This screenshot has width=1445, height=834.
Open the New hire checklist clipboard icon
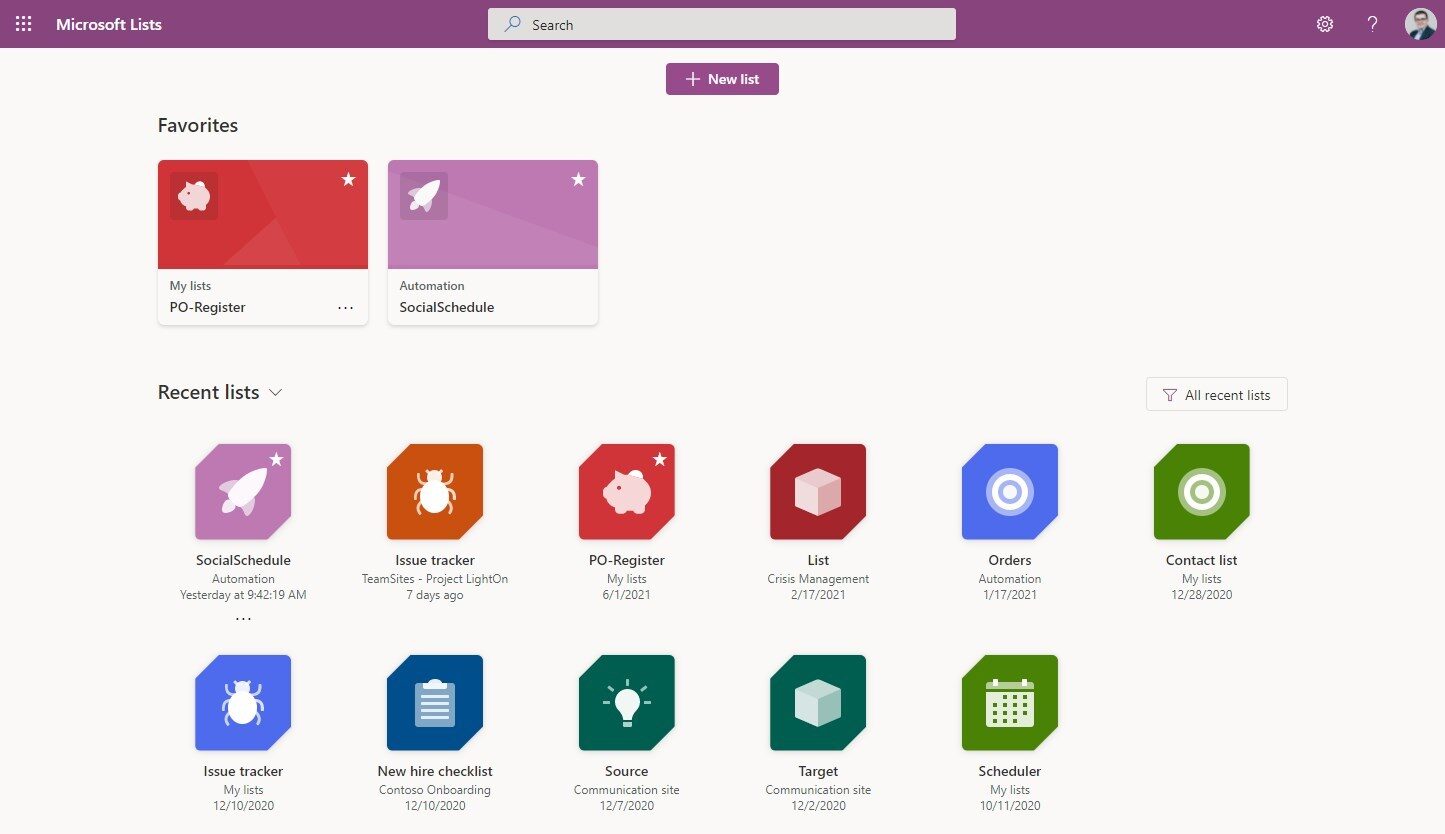[434, 702]
